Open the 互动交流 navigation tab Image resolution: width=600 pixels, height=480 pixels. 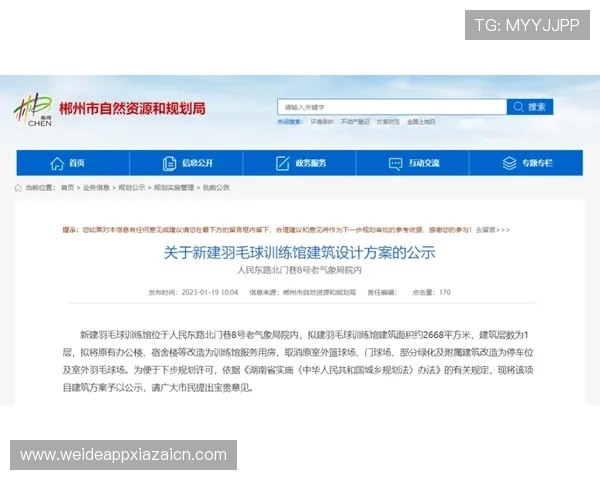pos(413,163)
